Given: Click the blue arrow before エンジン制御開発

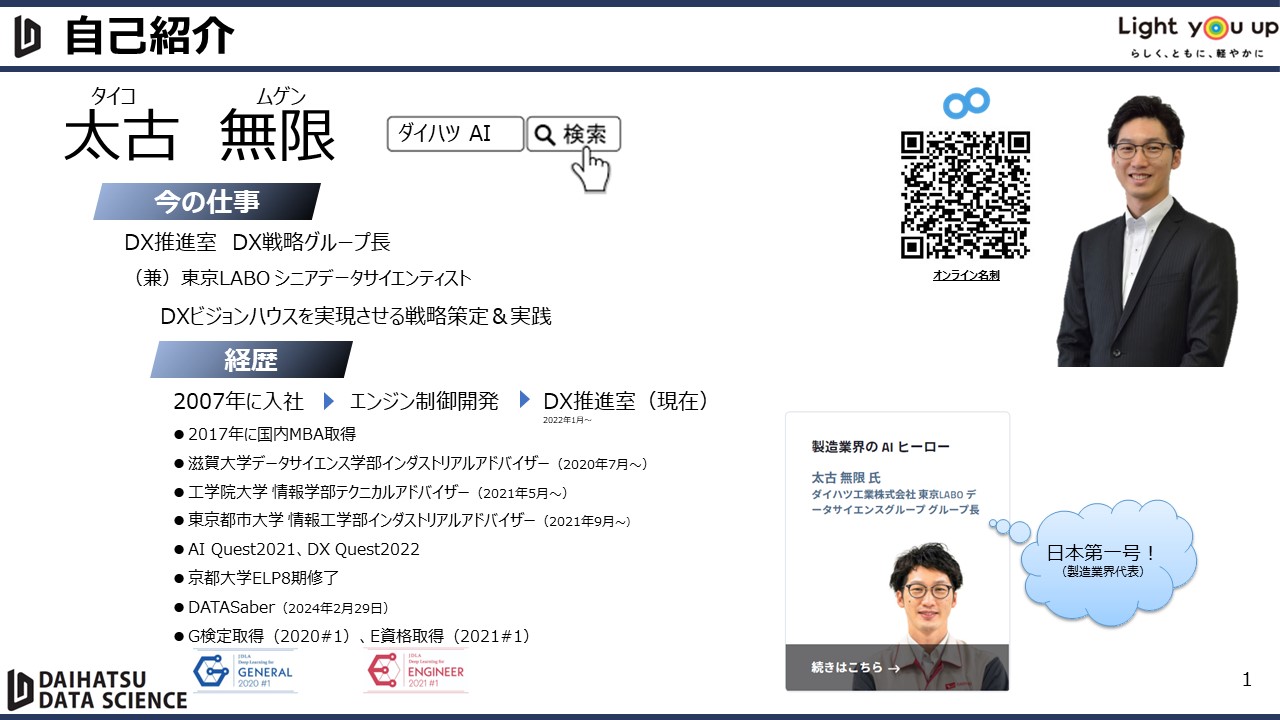Looking at the screenshot, I should coord(328,401).
